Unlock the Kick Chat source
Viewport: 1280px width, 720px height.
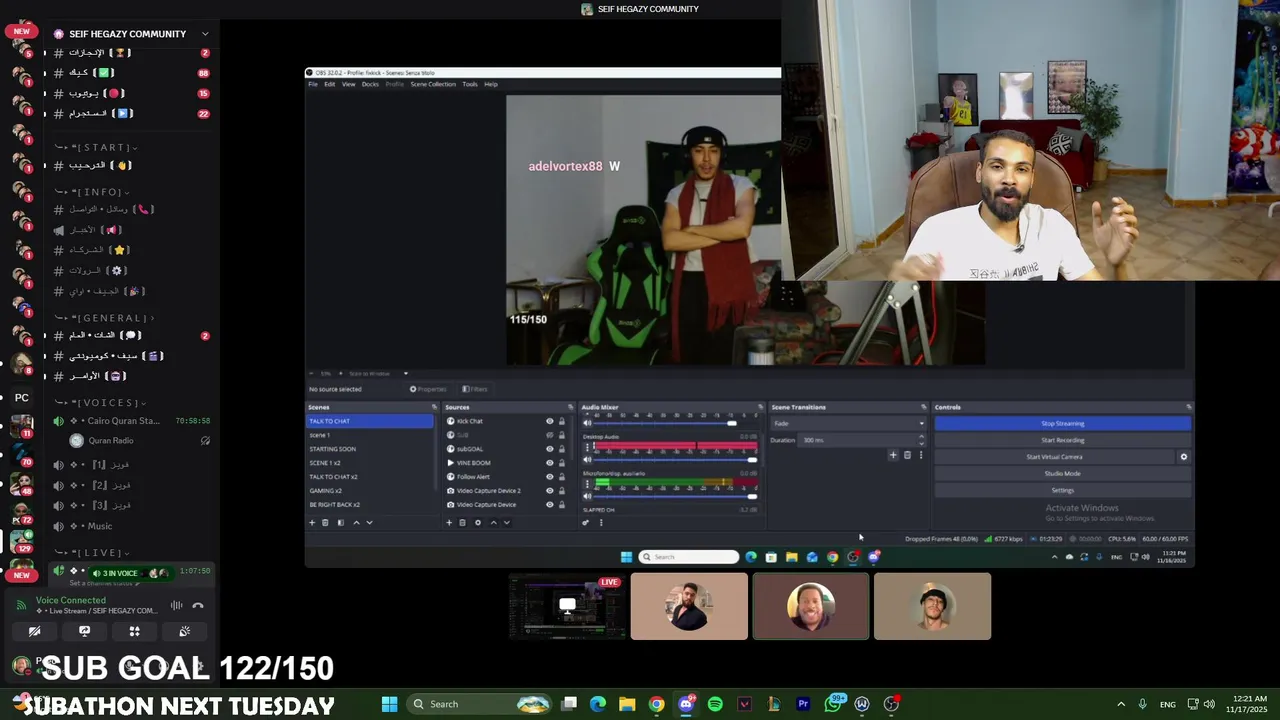point(561,421)
